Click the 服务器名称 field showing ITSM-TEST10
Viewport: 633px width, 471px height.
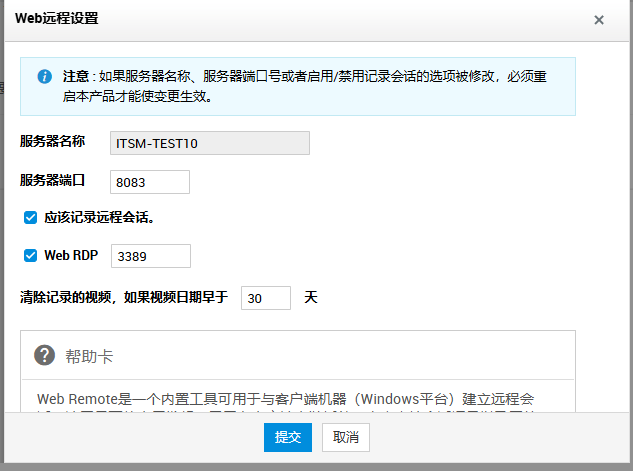point(209,143)
